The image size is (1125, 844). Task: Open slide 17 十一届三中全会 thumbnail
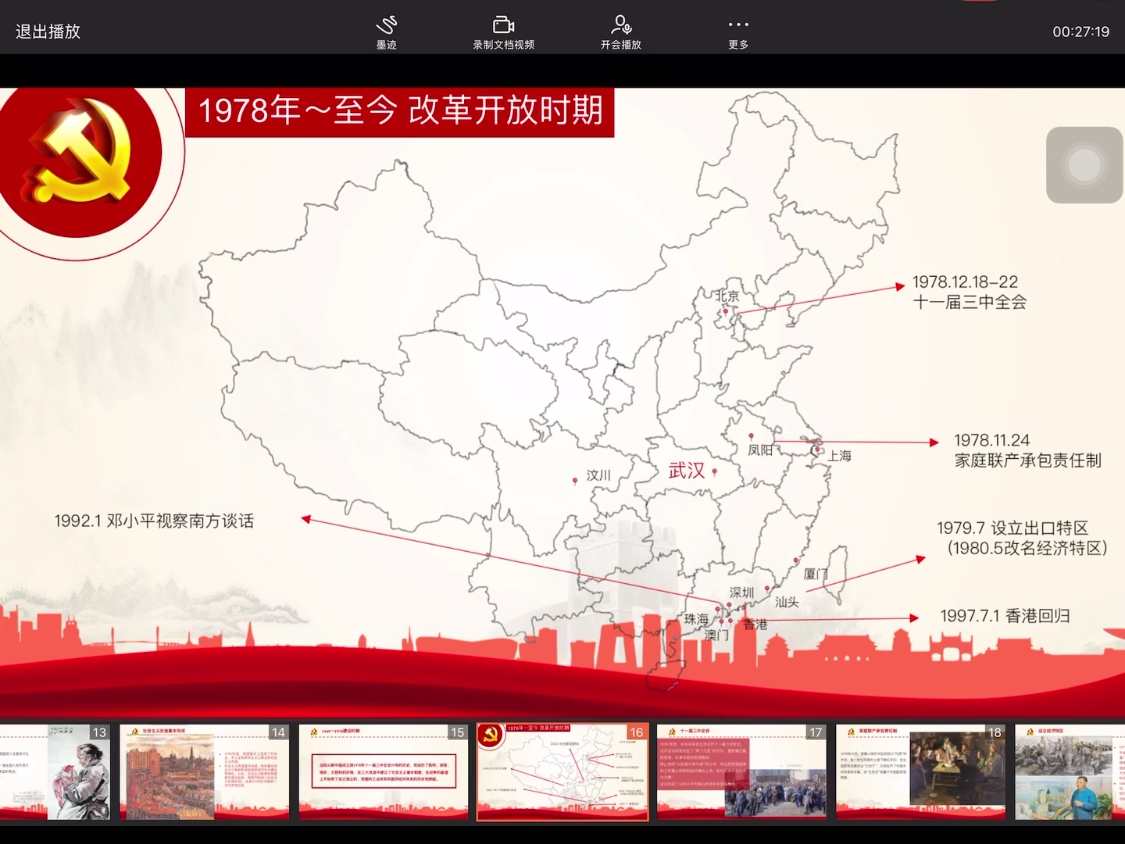(741, 771)
